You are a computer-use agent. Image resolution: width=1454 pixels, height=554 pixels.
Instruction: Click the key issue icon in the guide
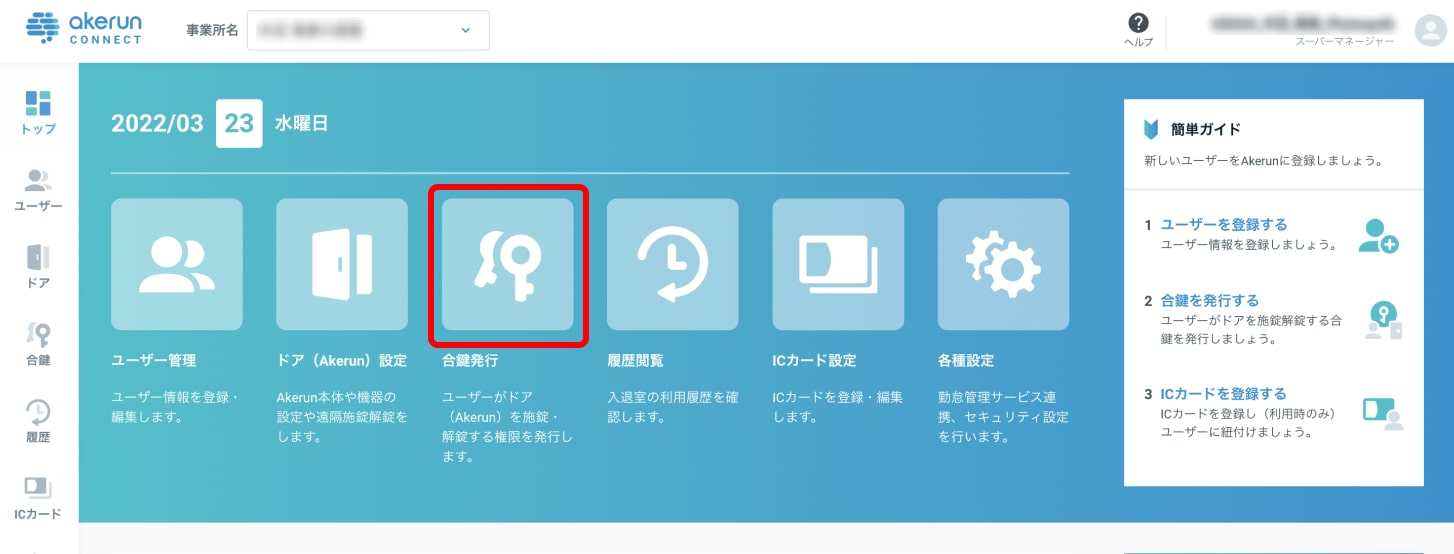click(x=1384, y=321)
